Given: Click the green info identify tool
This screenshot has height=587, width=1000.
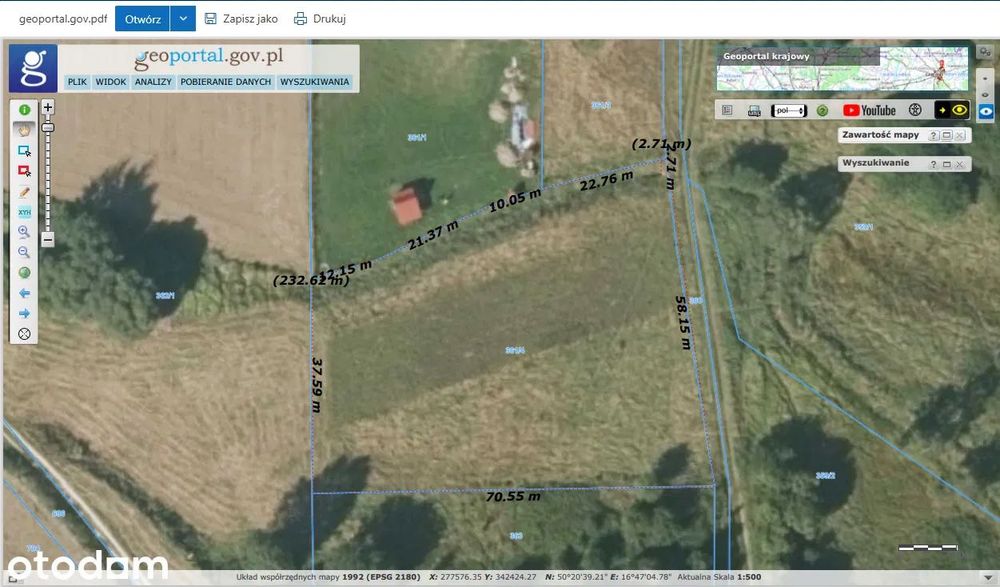Looking at the screenshot, I should [24, 110].
